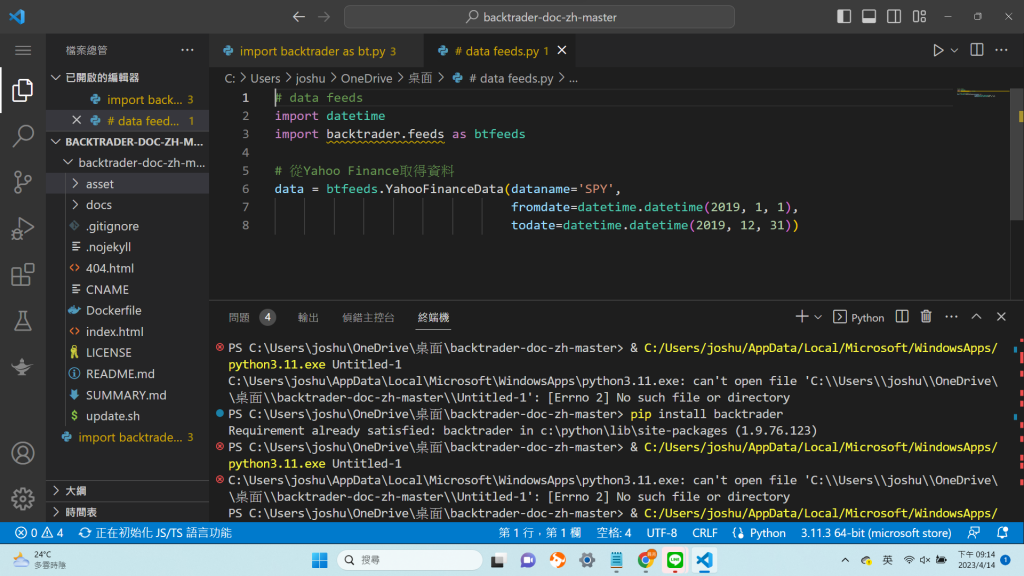Open editor more actions ellipsis

click(x=1001, y=50)
